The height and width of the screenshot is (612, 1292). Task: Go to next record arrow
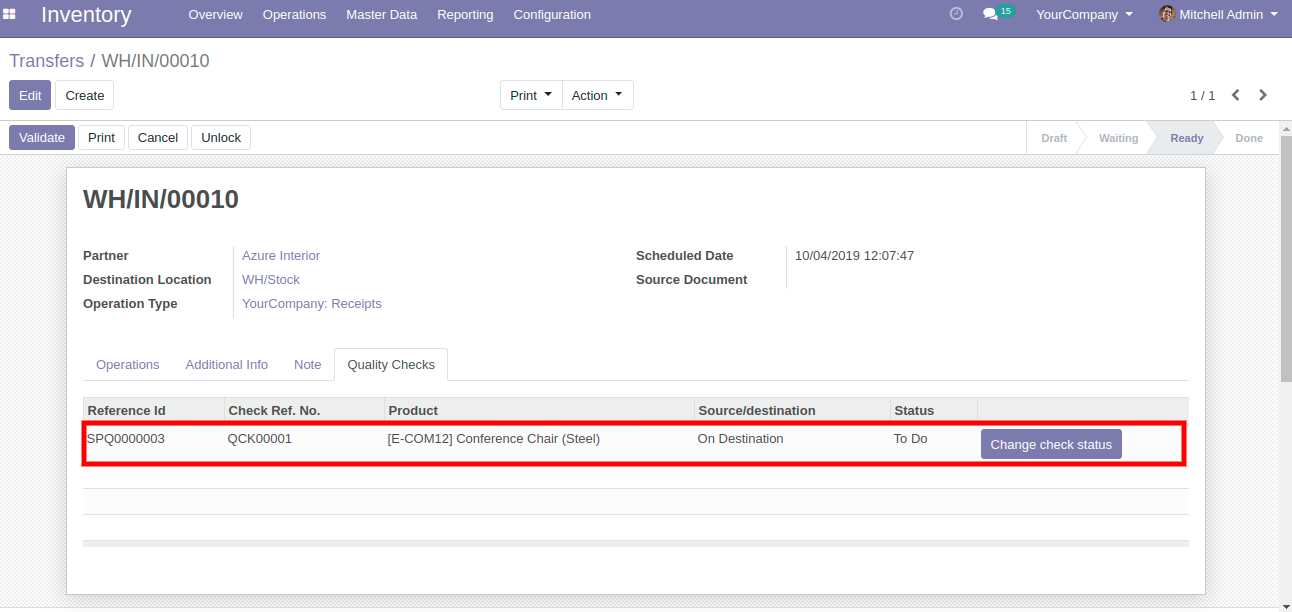pos(1263,95)
